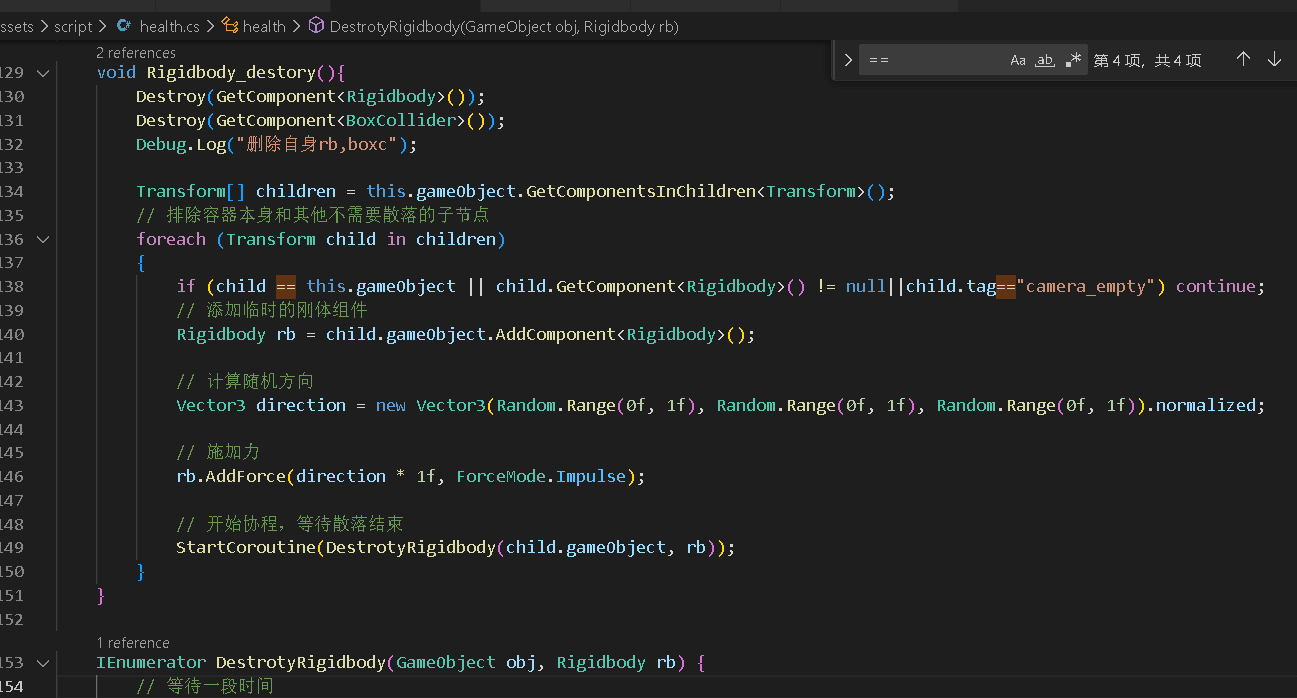Click the continue keyword

1215,286
